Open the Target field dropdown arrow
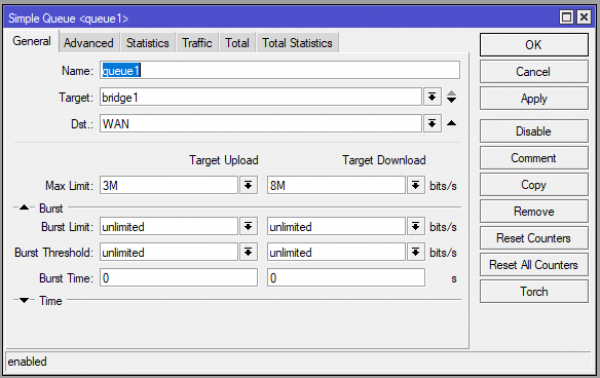 (x=432, y=97)
